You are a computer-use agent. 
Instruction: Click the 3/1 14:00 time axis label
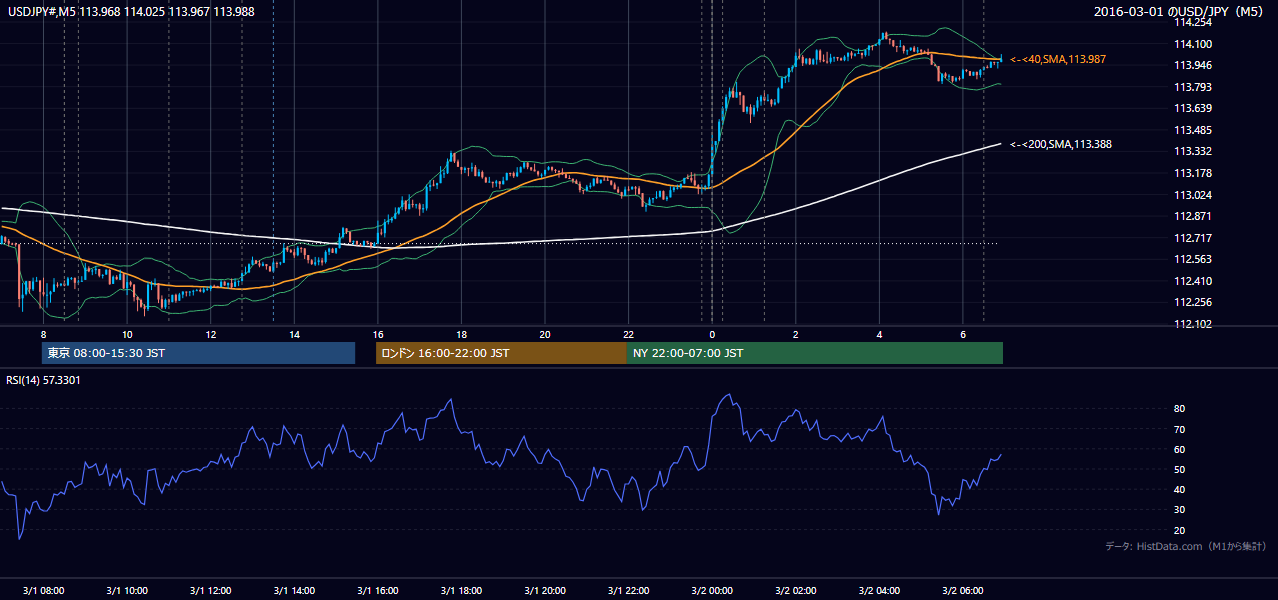(294, 590)
